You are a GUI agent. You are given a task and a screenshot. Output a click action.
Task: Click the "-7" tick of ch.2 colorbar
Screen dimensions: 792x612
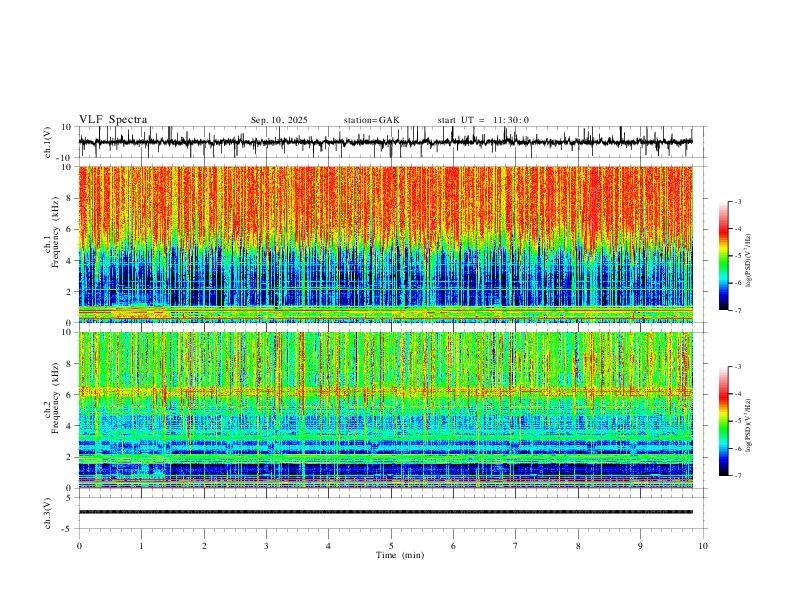(x=737, y=476)
